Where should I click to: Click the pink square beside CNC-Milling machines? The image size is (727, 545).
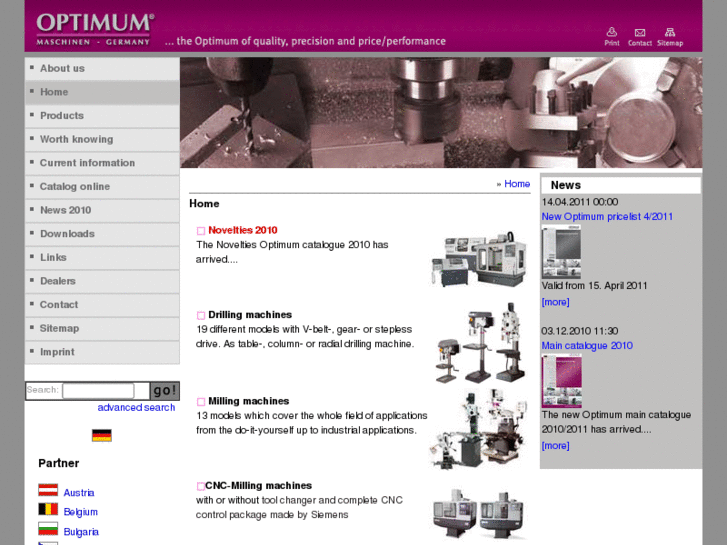pos(201,486)
